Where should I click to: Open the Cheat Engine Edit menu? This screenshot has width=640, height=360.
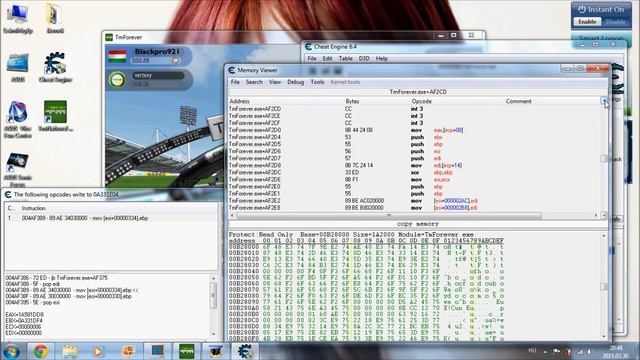pyautogui.click(x=327, y=59)
